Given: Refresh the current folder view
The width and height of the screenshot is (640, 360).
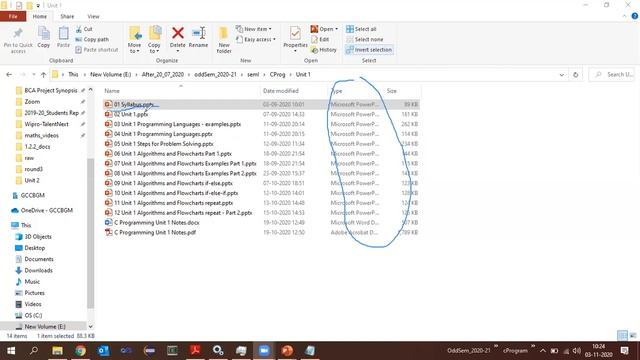Looking at the screenshot, I should [576, 75].
